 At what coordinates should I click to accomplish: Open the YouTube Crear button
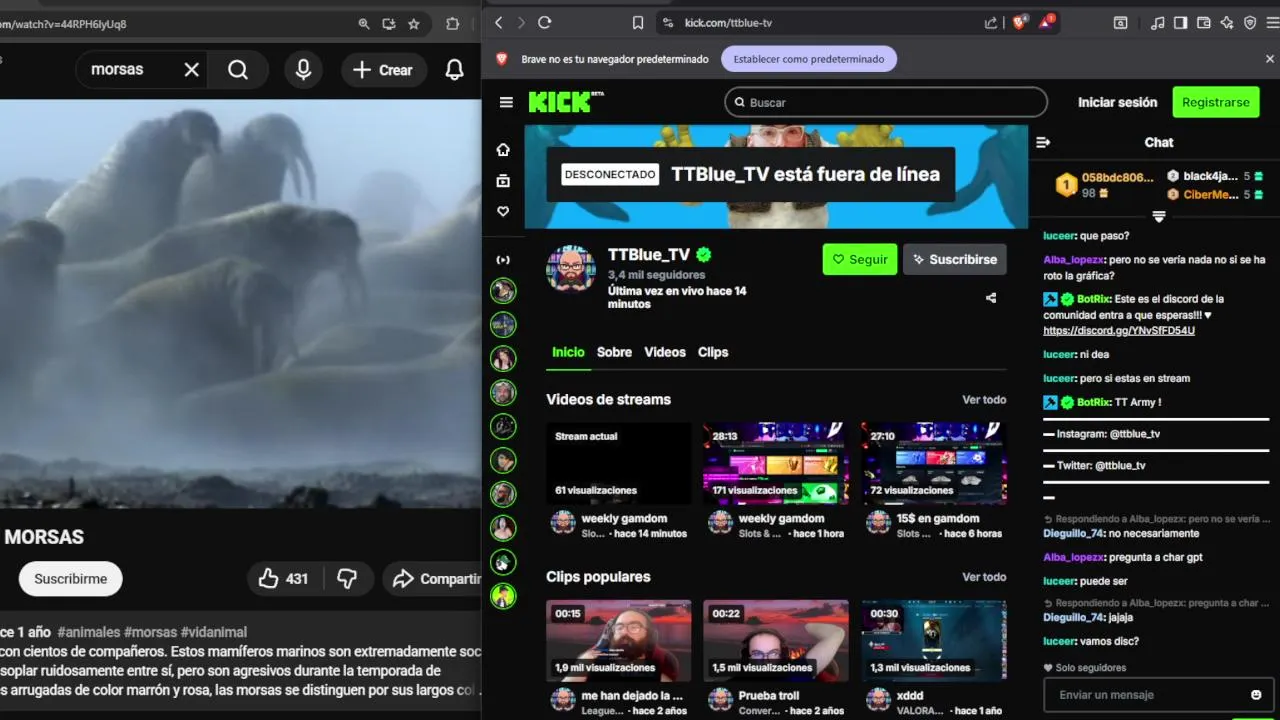pos(383,70)
